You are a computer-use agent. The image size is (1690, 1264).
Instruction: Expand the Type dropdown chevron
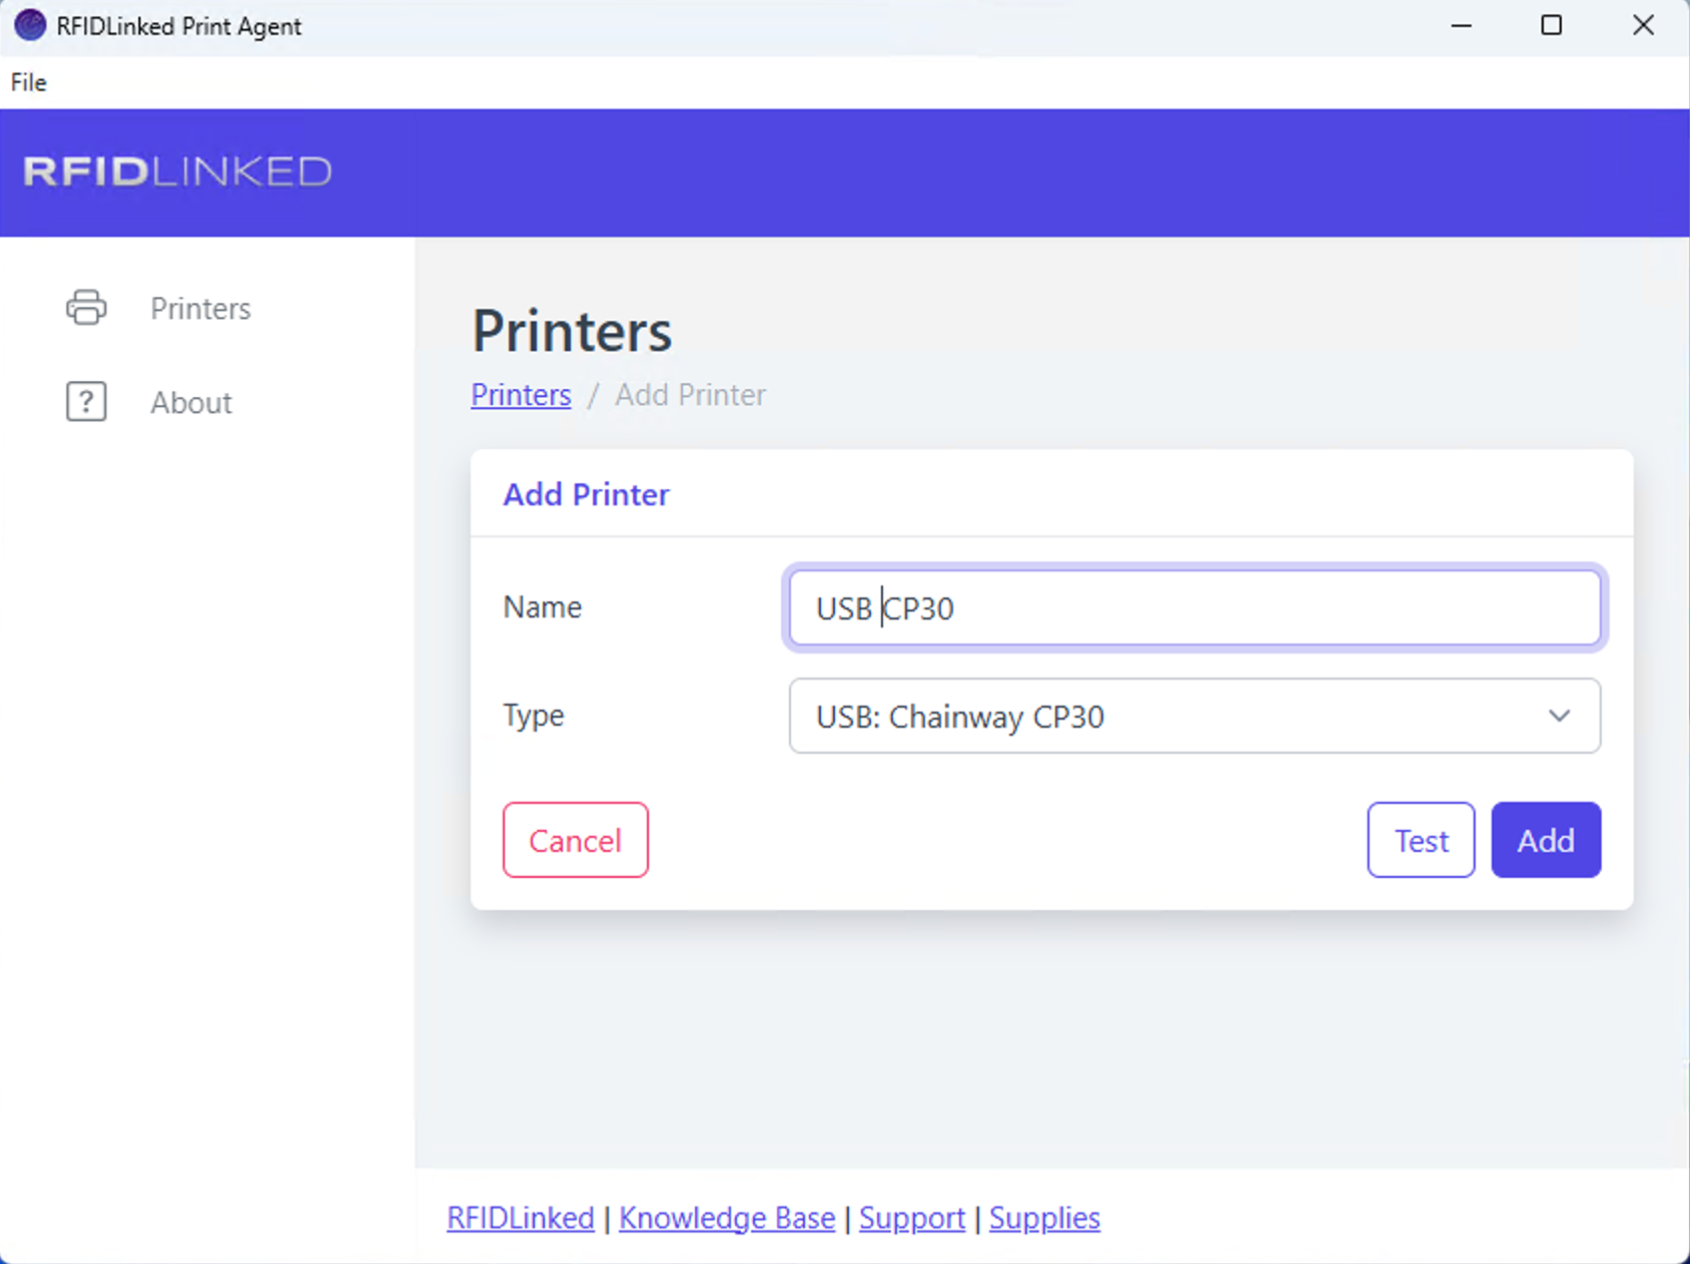[1559, 716]
